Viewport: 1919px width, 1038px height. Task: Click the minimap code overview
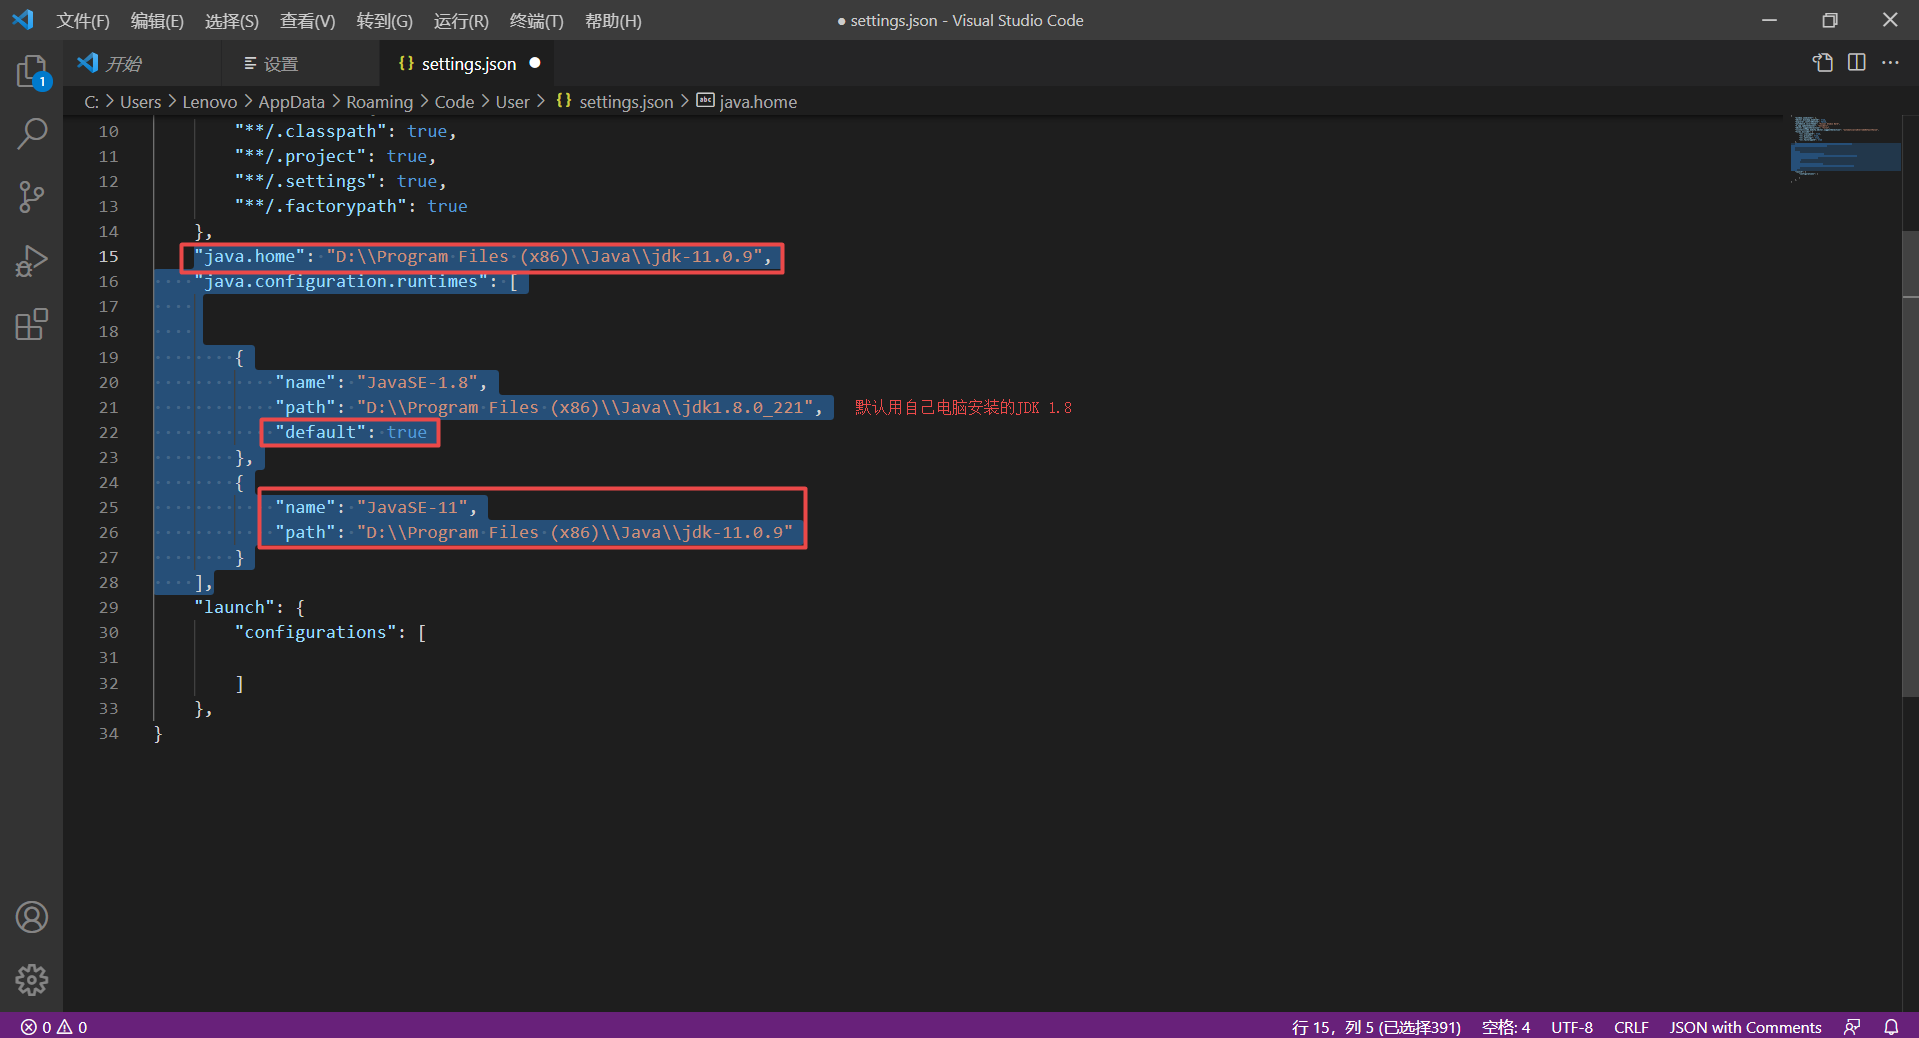tap(1845, 150)
